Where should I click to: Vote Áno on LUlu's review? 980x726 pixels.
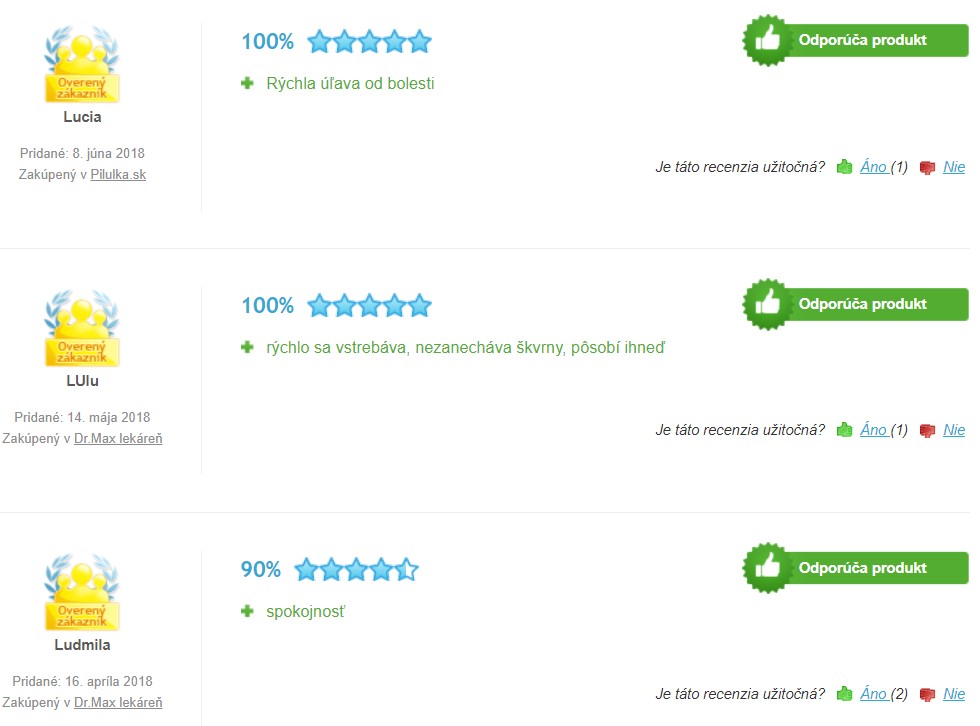(x=873, y=430)
